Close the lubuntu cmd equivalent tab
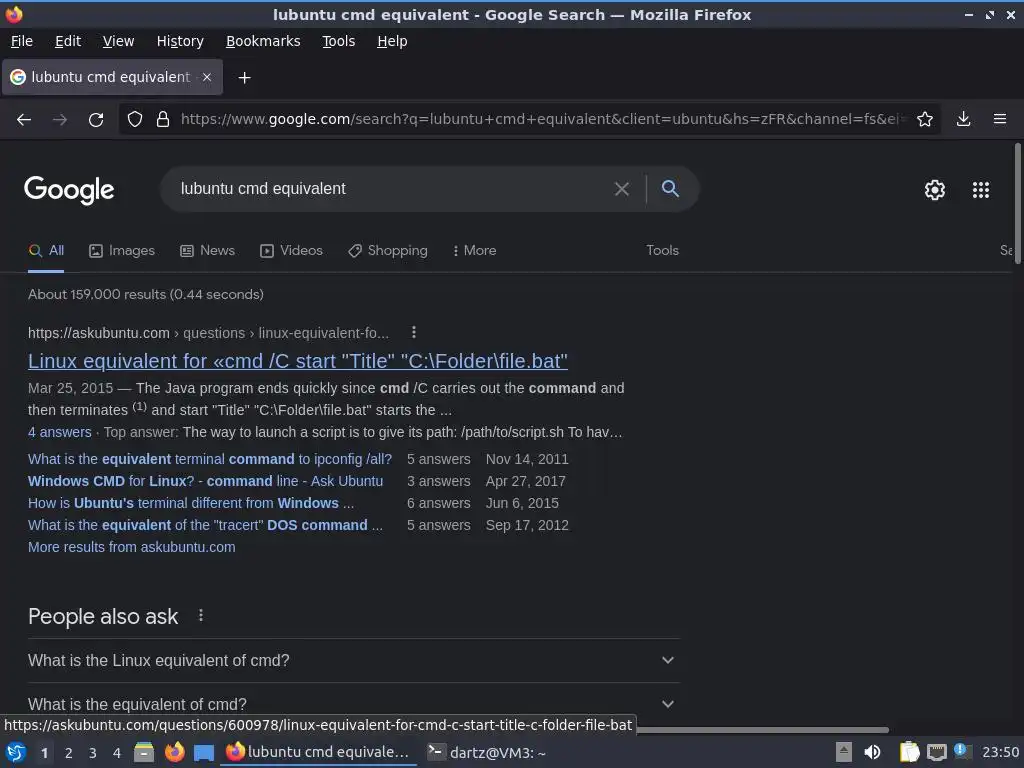 click(x=206, y=77)
